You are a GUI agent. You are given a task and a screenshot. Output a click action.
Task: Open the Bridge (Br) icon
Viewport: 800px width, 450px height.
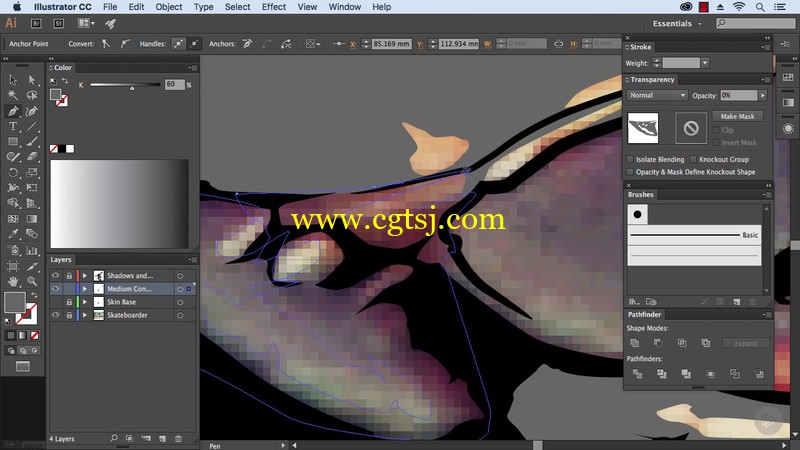point(36,23)
